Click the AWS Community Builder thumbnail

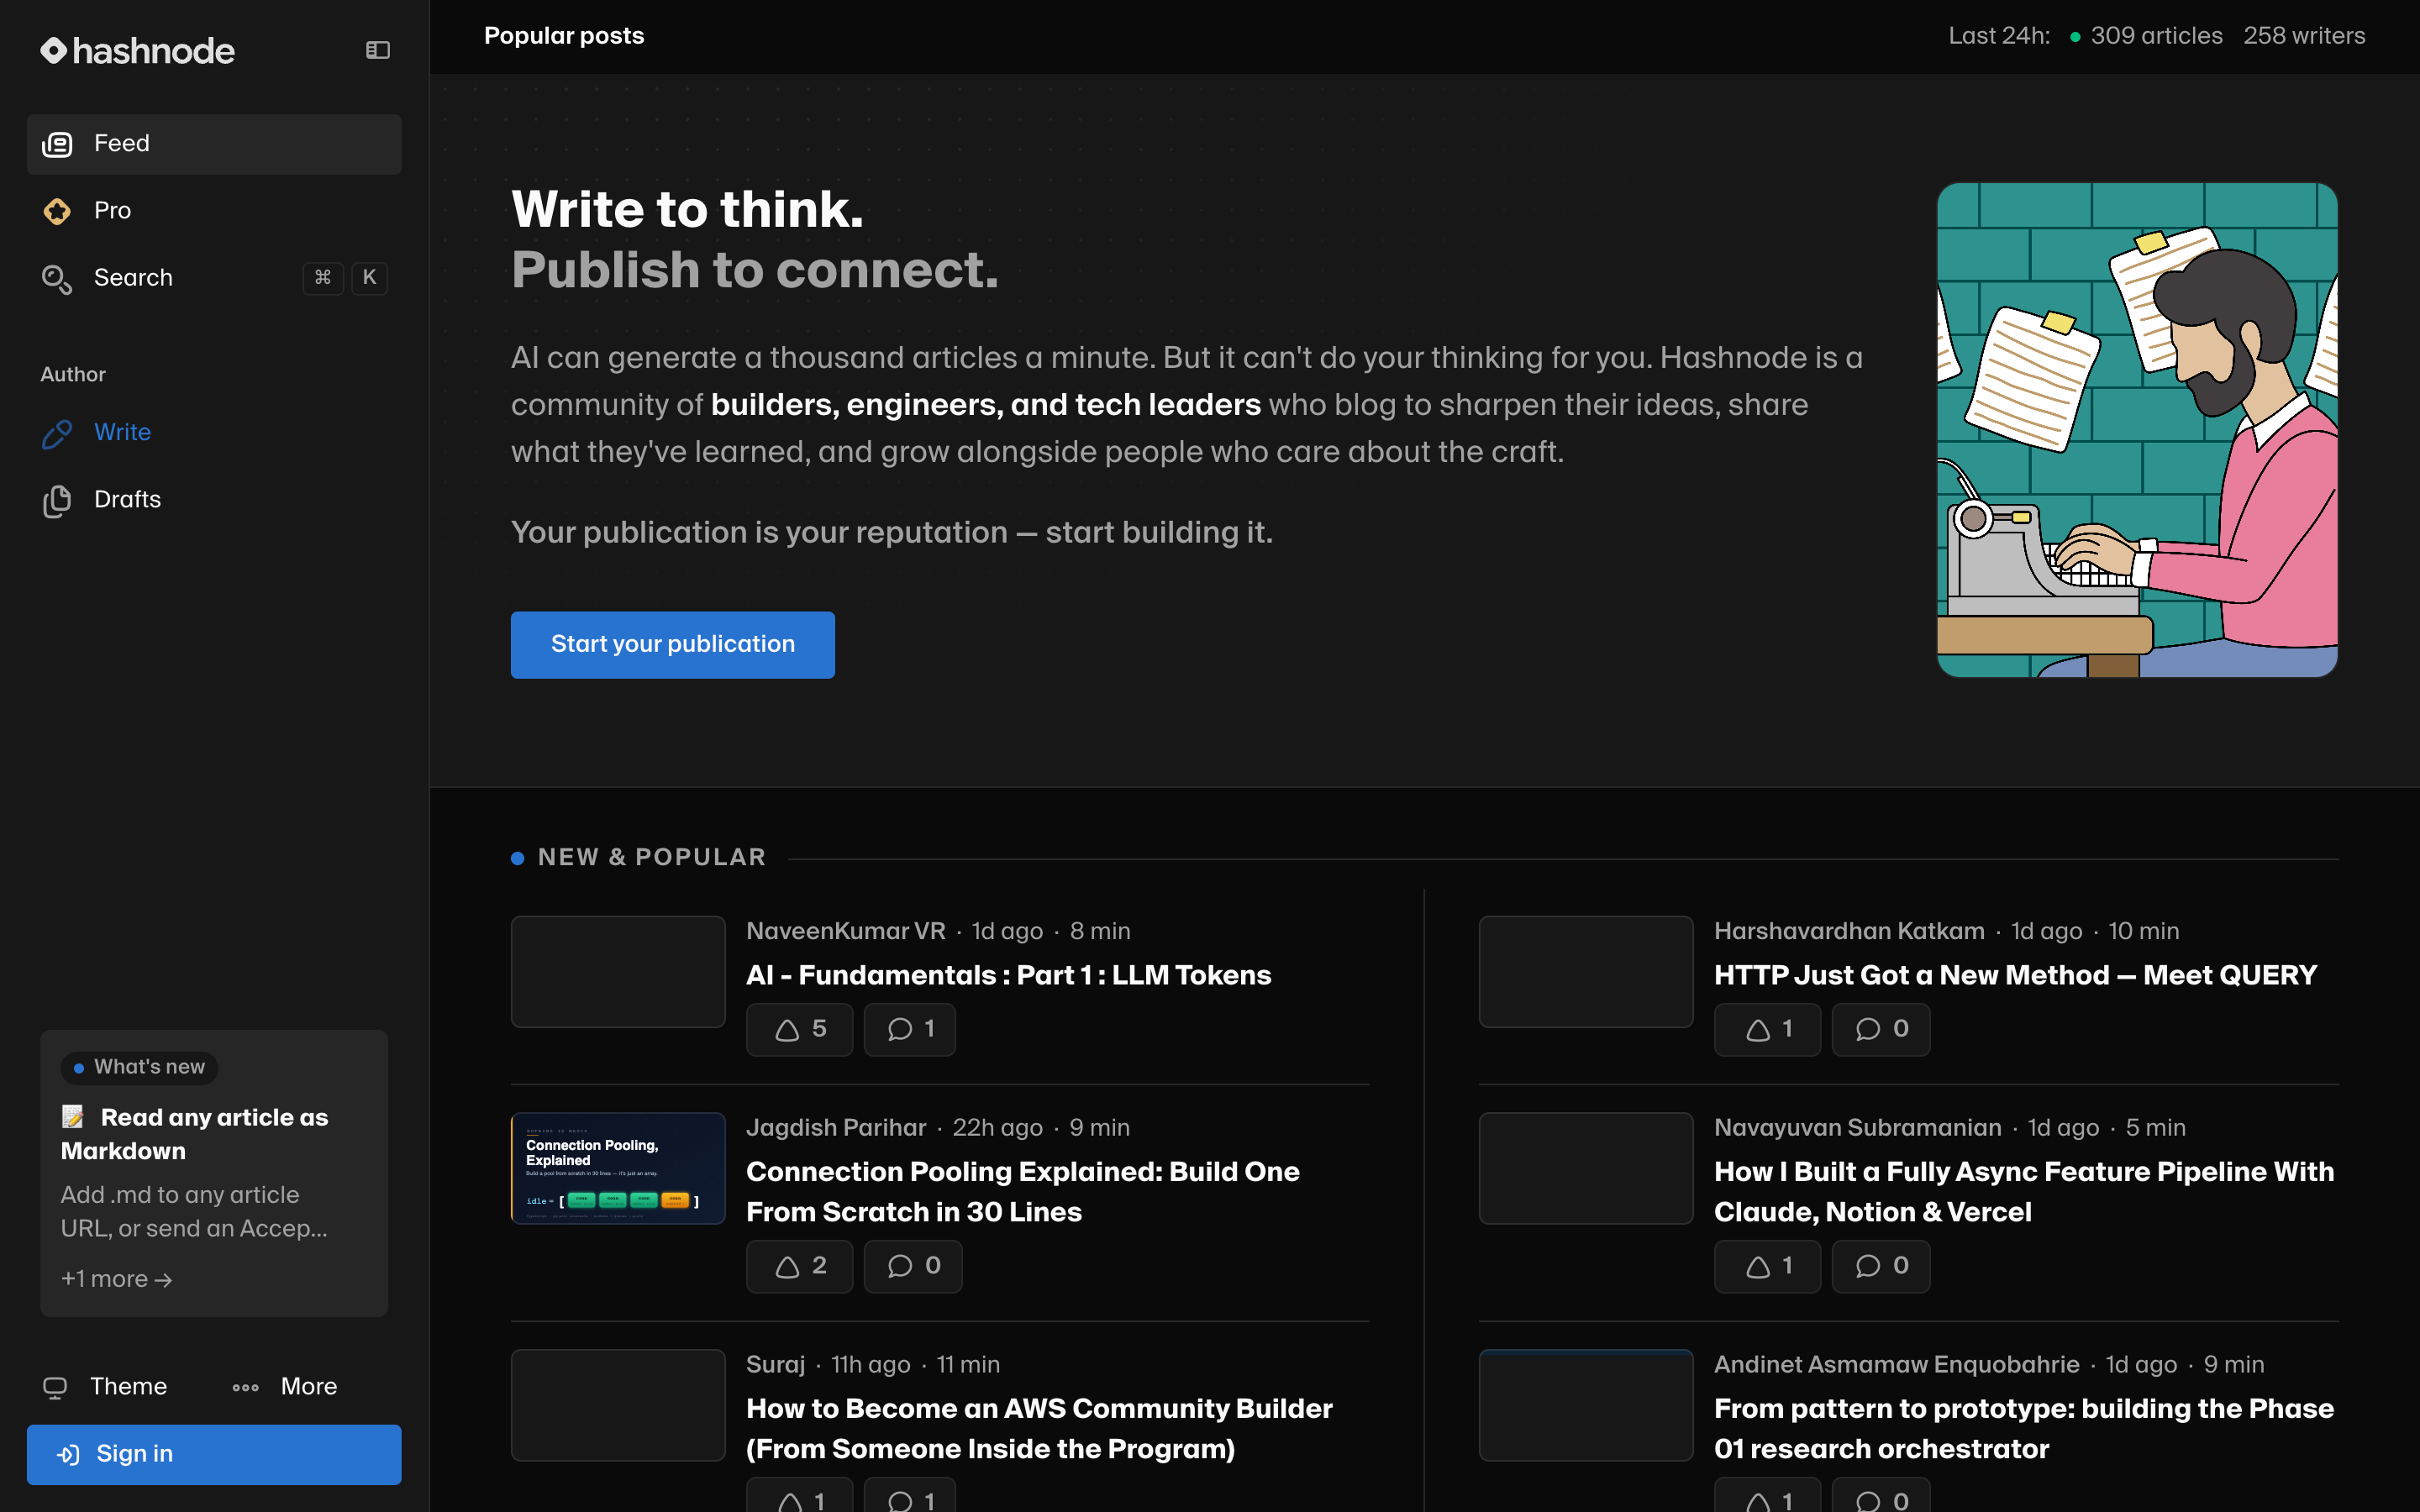click(x=618, y=1405)
